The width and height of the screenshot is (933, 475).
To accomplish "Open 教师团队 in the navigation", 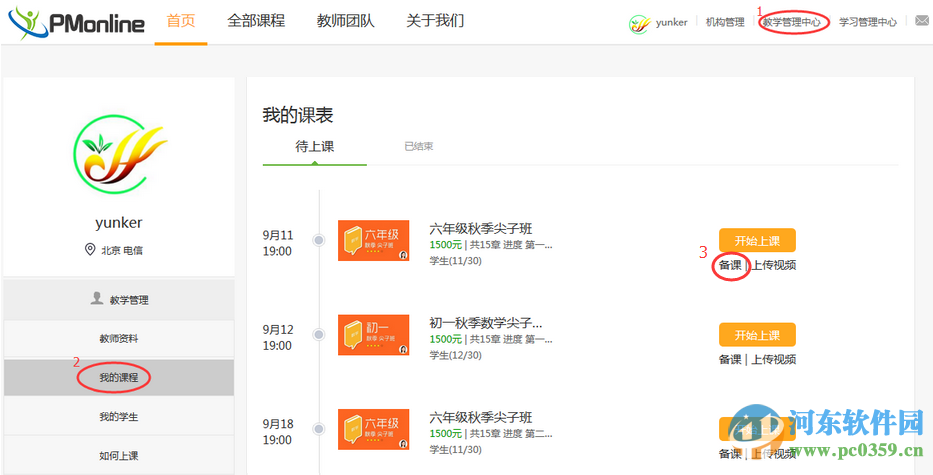I will 346,21.
